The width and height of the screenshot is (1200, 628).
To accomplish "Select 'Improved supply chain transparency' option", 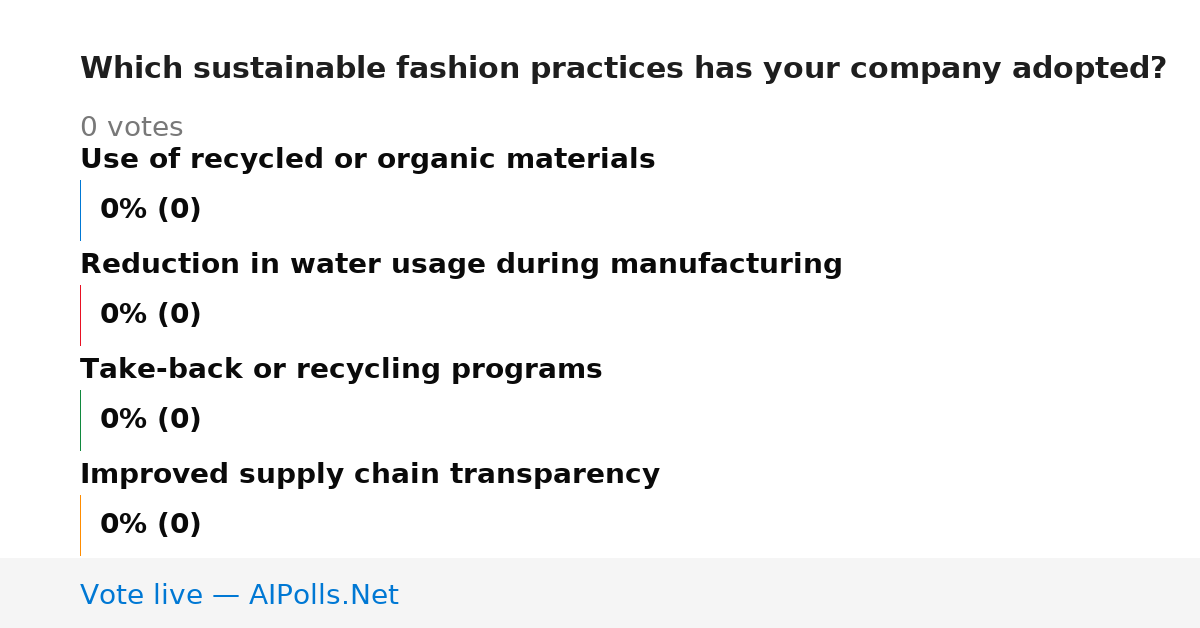I will tap(370, 474).
